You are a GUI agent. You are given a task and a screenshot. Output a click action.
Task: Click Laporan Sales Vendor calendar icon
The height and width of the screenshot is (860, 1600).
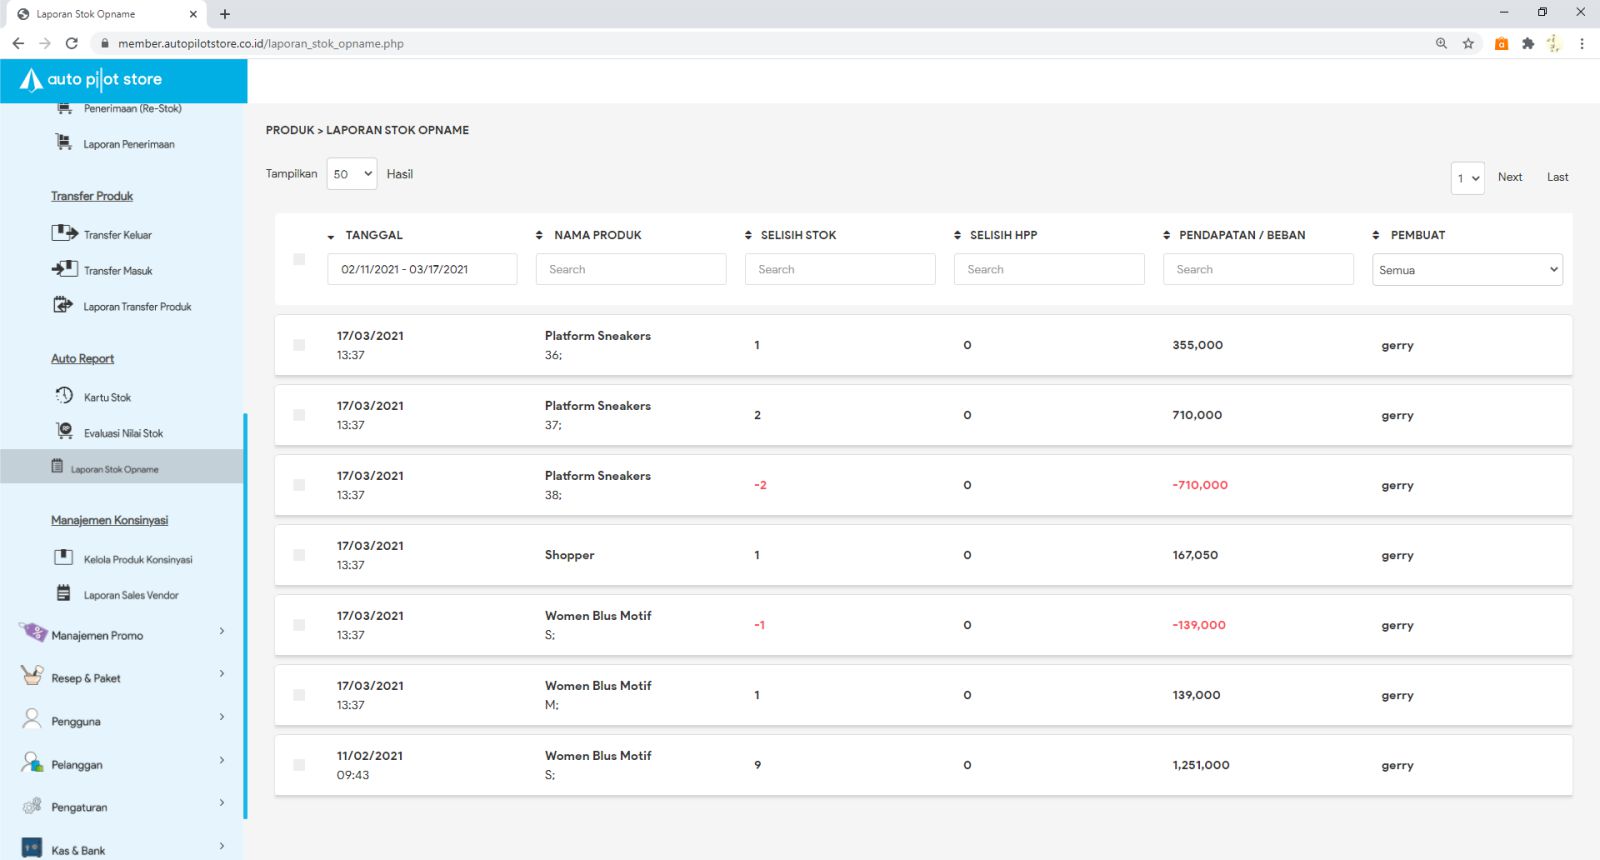point(63,594)
